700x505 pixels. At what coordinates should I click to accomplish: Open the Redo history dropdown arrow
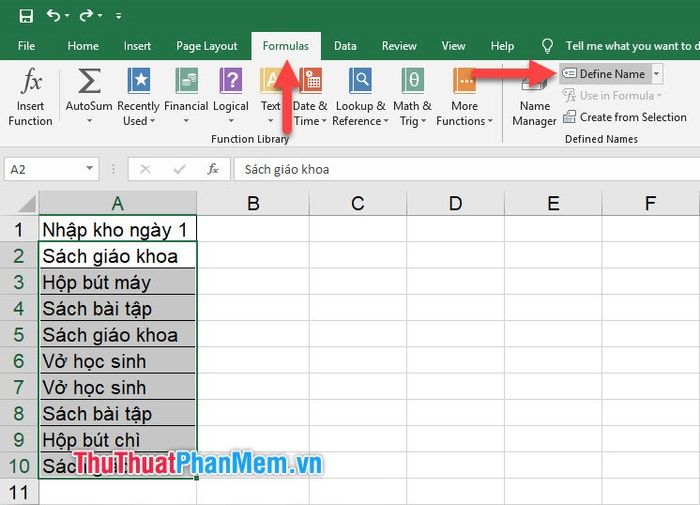[100, 16]
